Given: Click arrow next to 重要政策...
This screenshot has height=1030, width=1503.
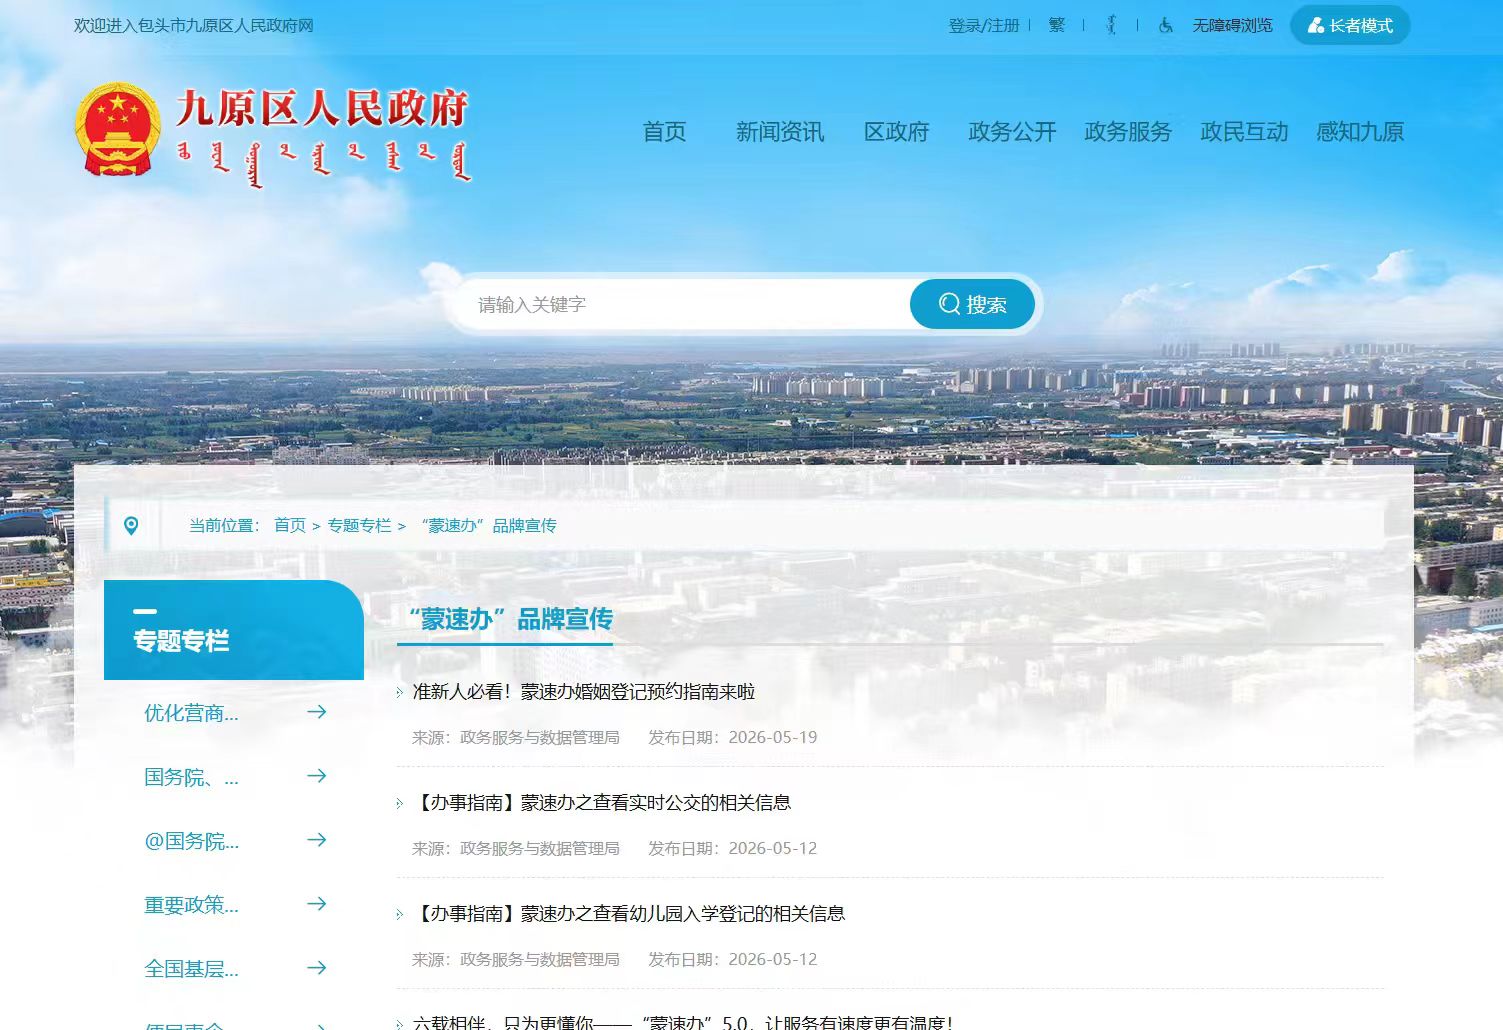Looking at the screenshot, I should pyautogui.click(x=317, y=904).
